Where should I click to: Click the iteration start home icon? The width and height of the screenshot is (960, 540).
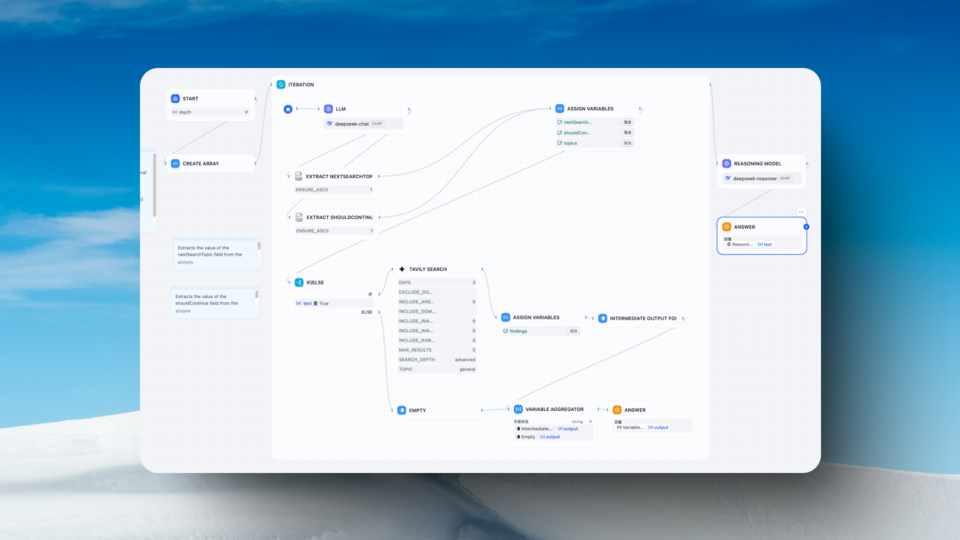tap(288, 109)
